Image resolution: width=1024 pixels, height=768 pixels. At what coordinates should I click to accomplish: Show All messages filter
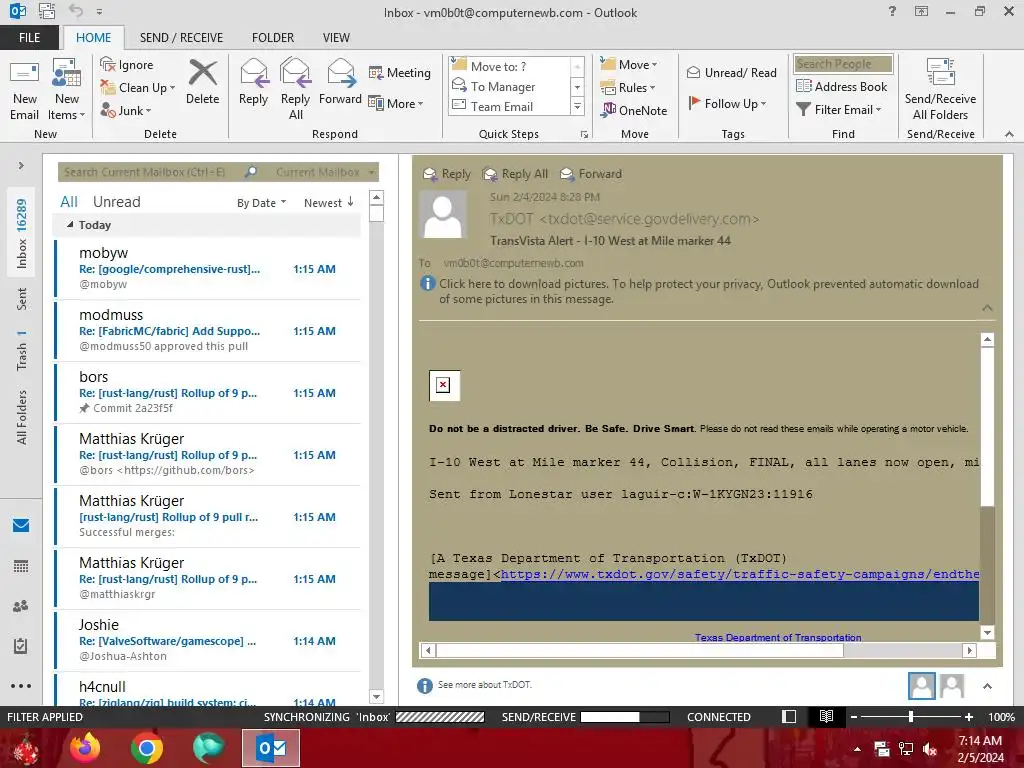point(69,202)
